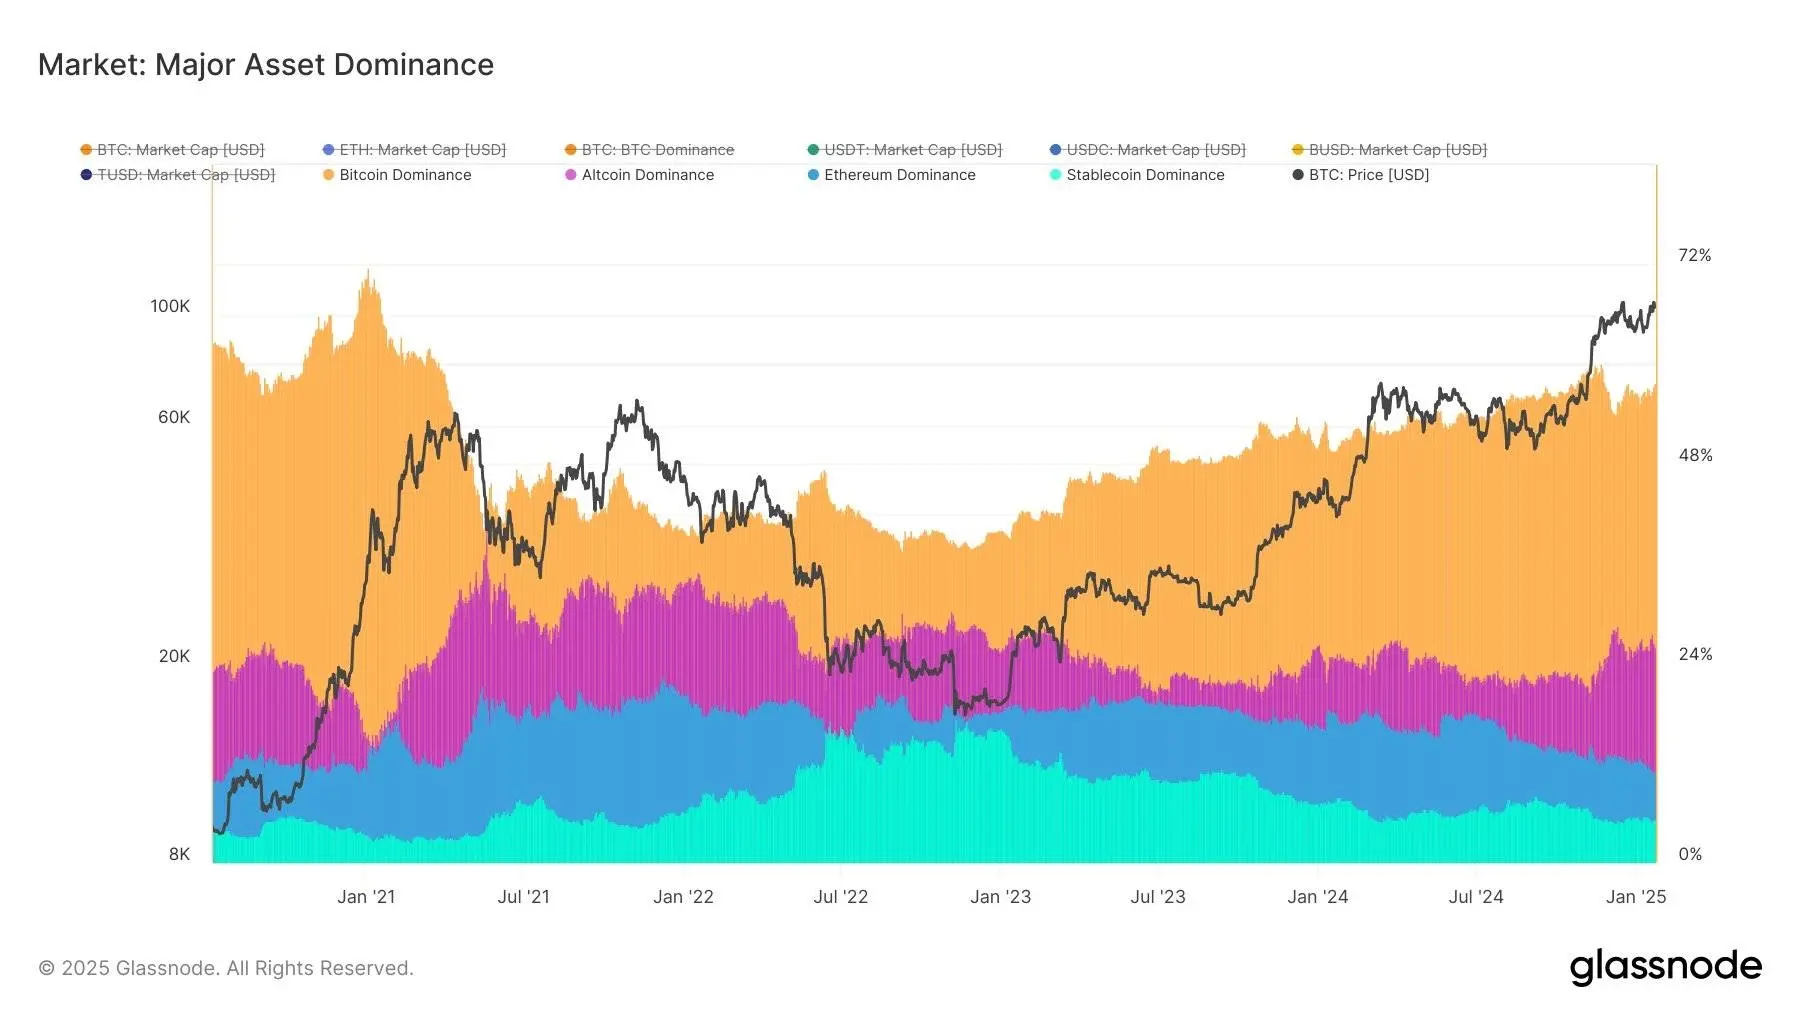Click the Jul '24 x-axis date label
Screen dimensions: 1800x1013
point(1476,897)
